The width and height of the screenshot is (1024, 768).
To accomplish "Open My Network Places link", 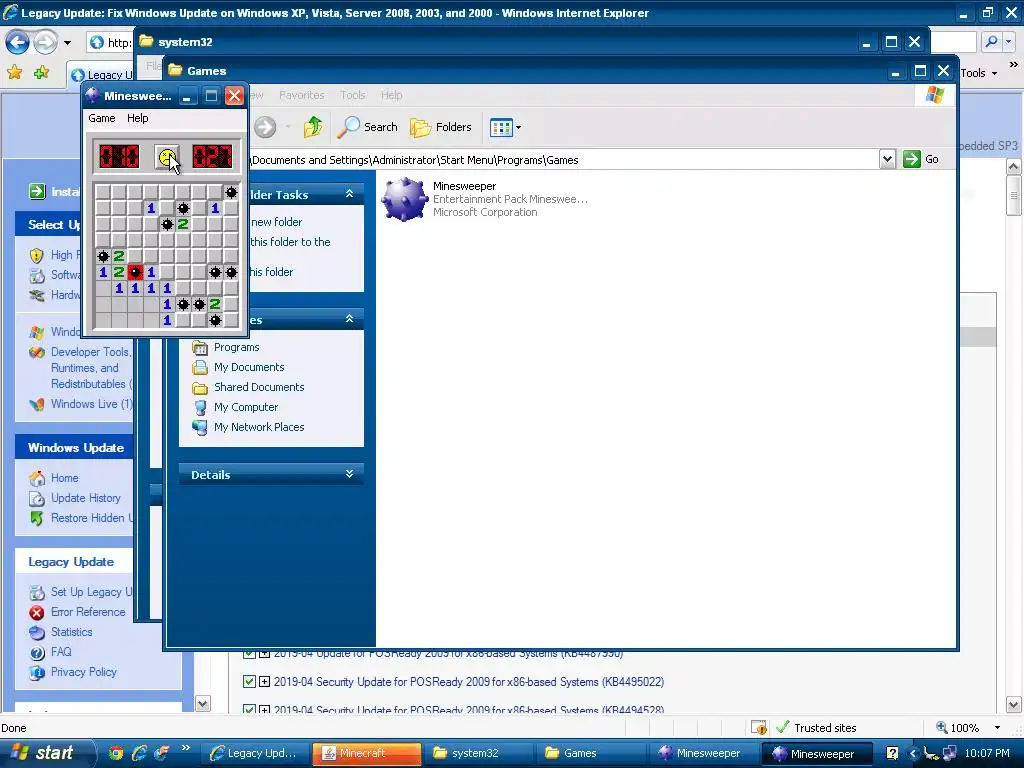I will [259, 427].
